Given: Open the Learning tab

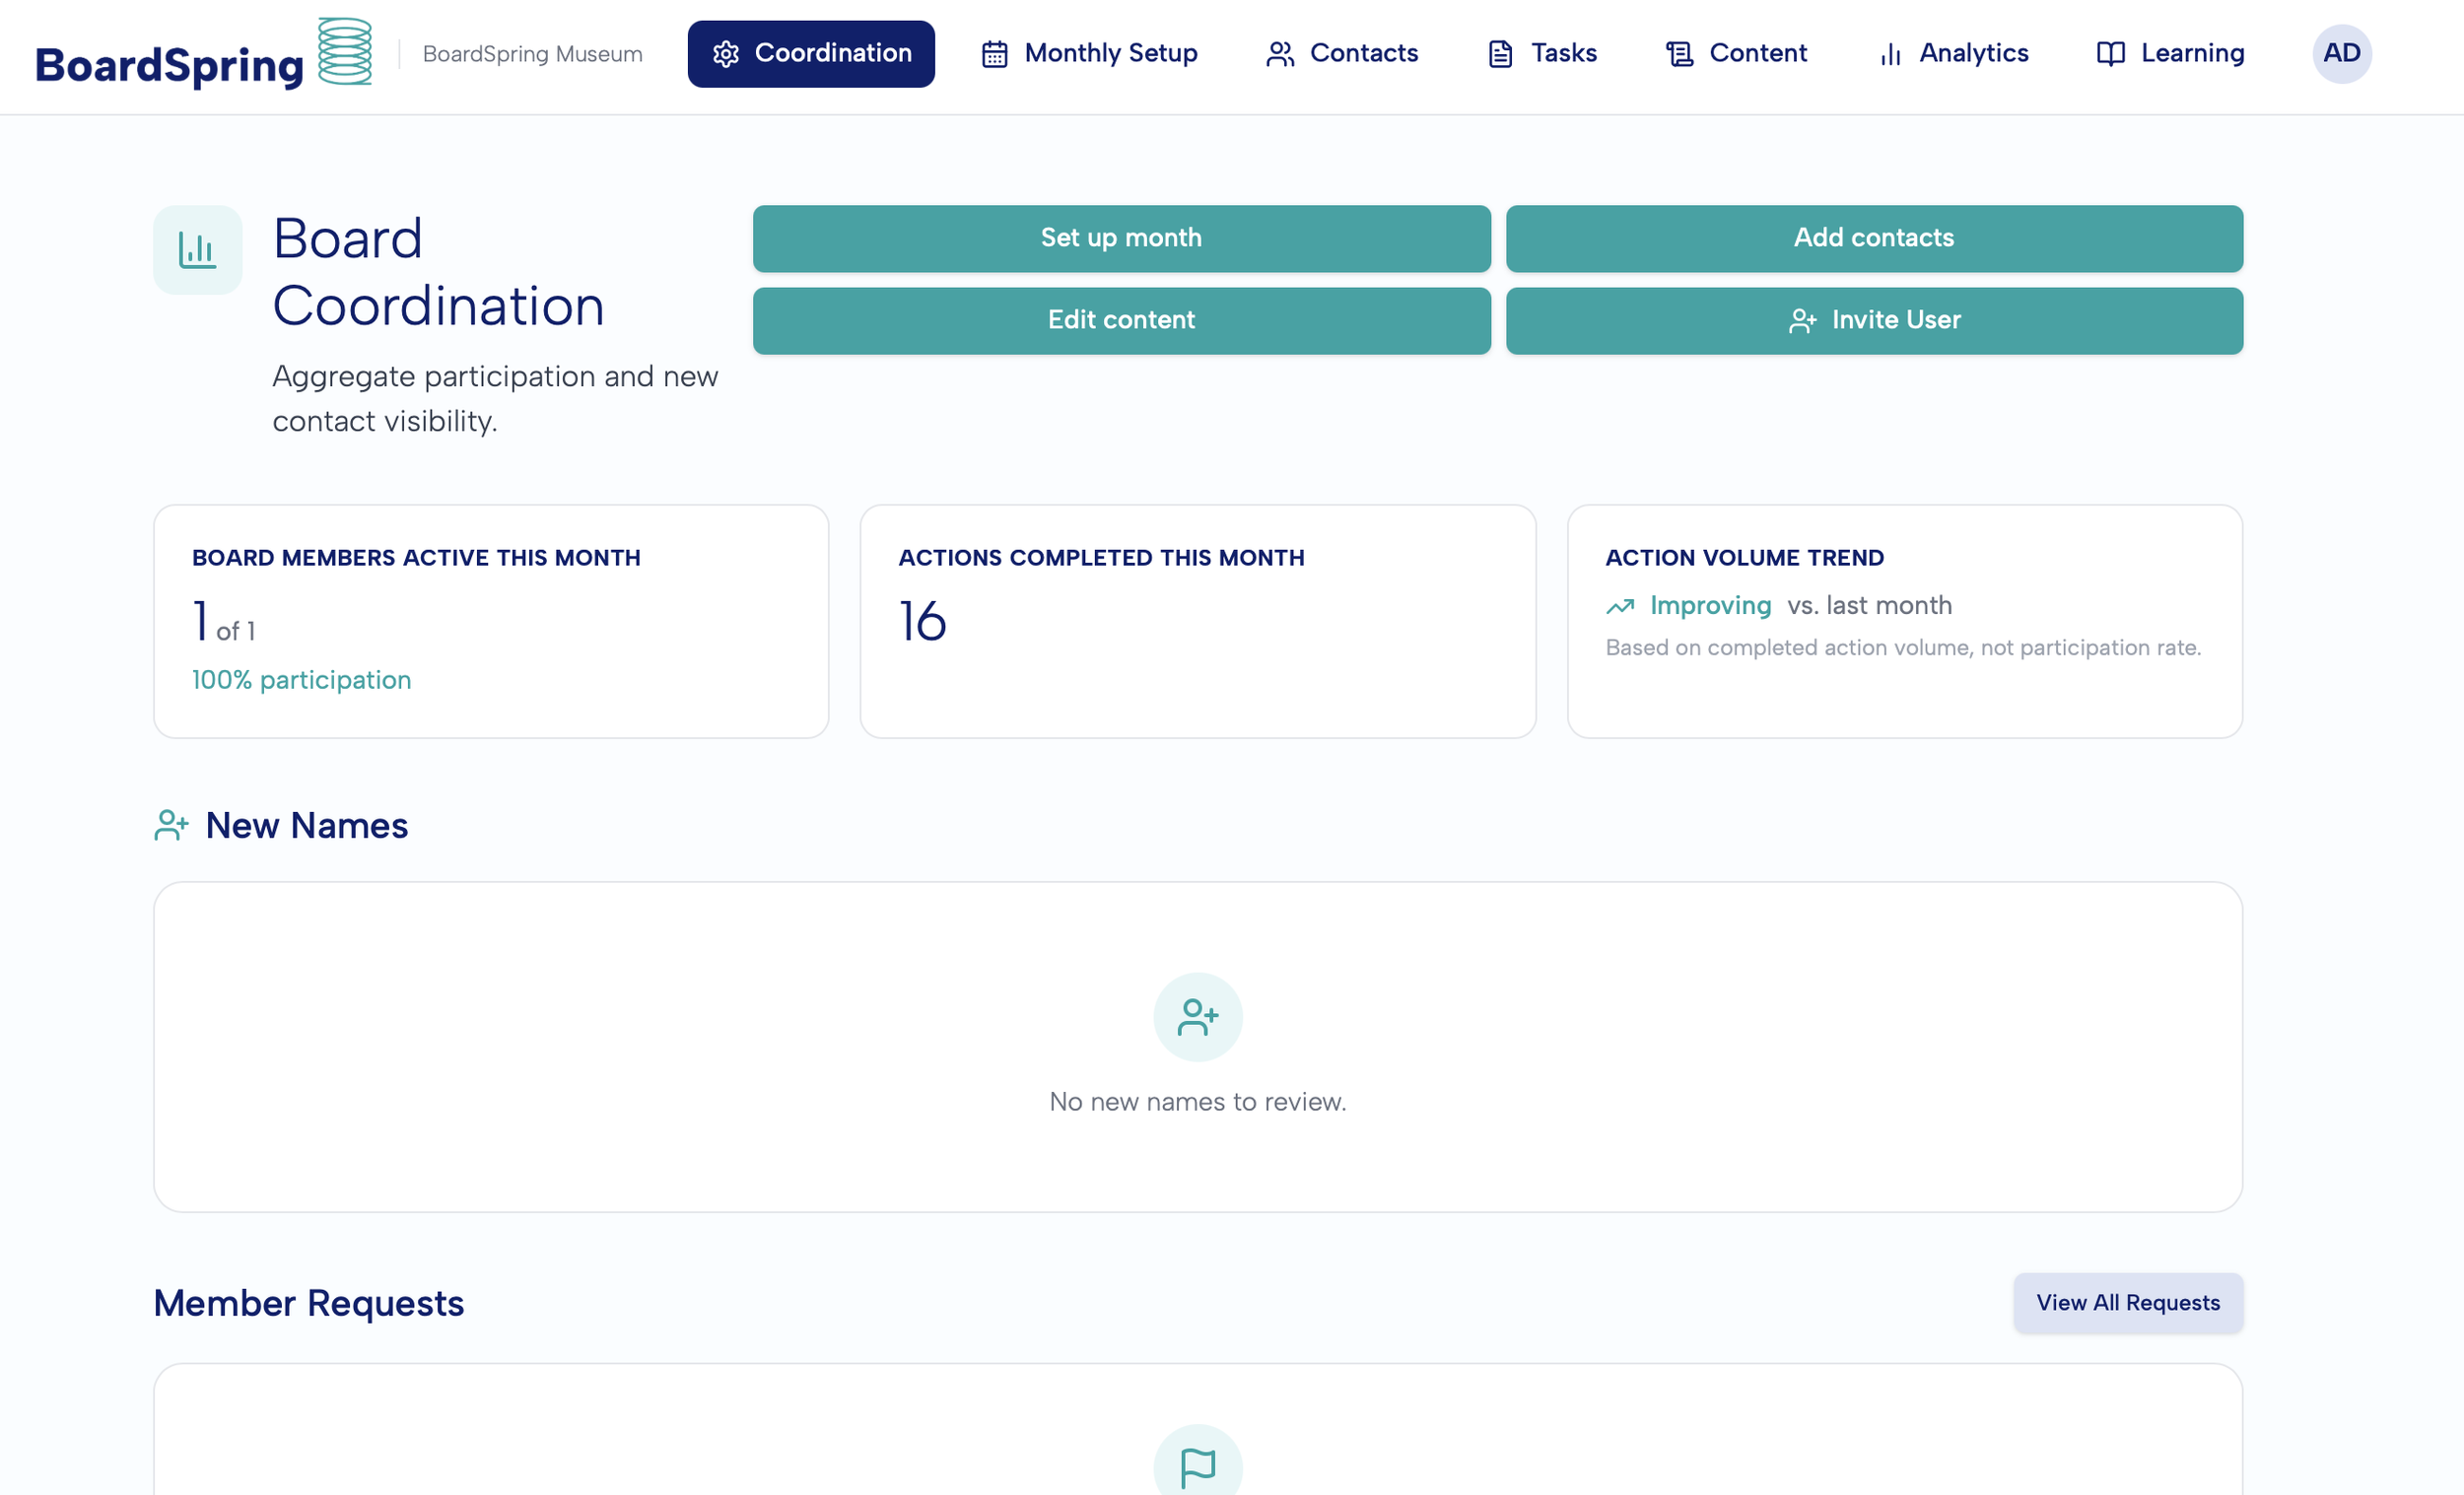Looking at the screenshot, I should [x=2170, y=54].
